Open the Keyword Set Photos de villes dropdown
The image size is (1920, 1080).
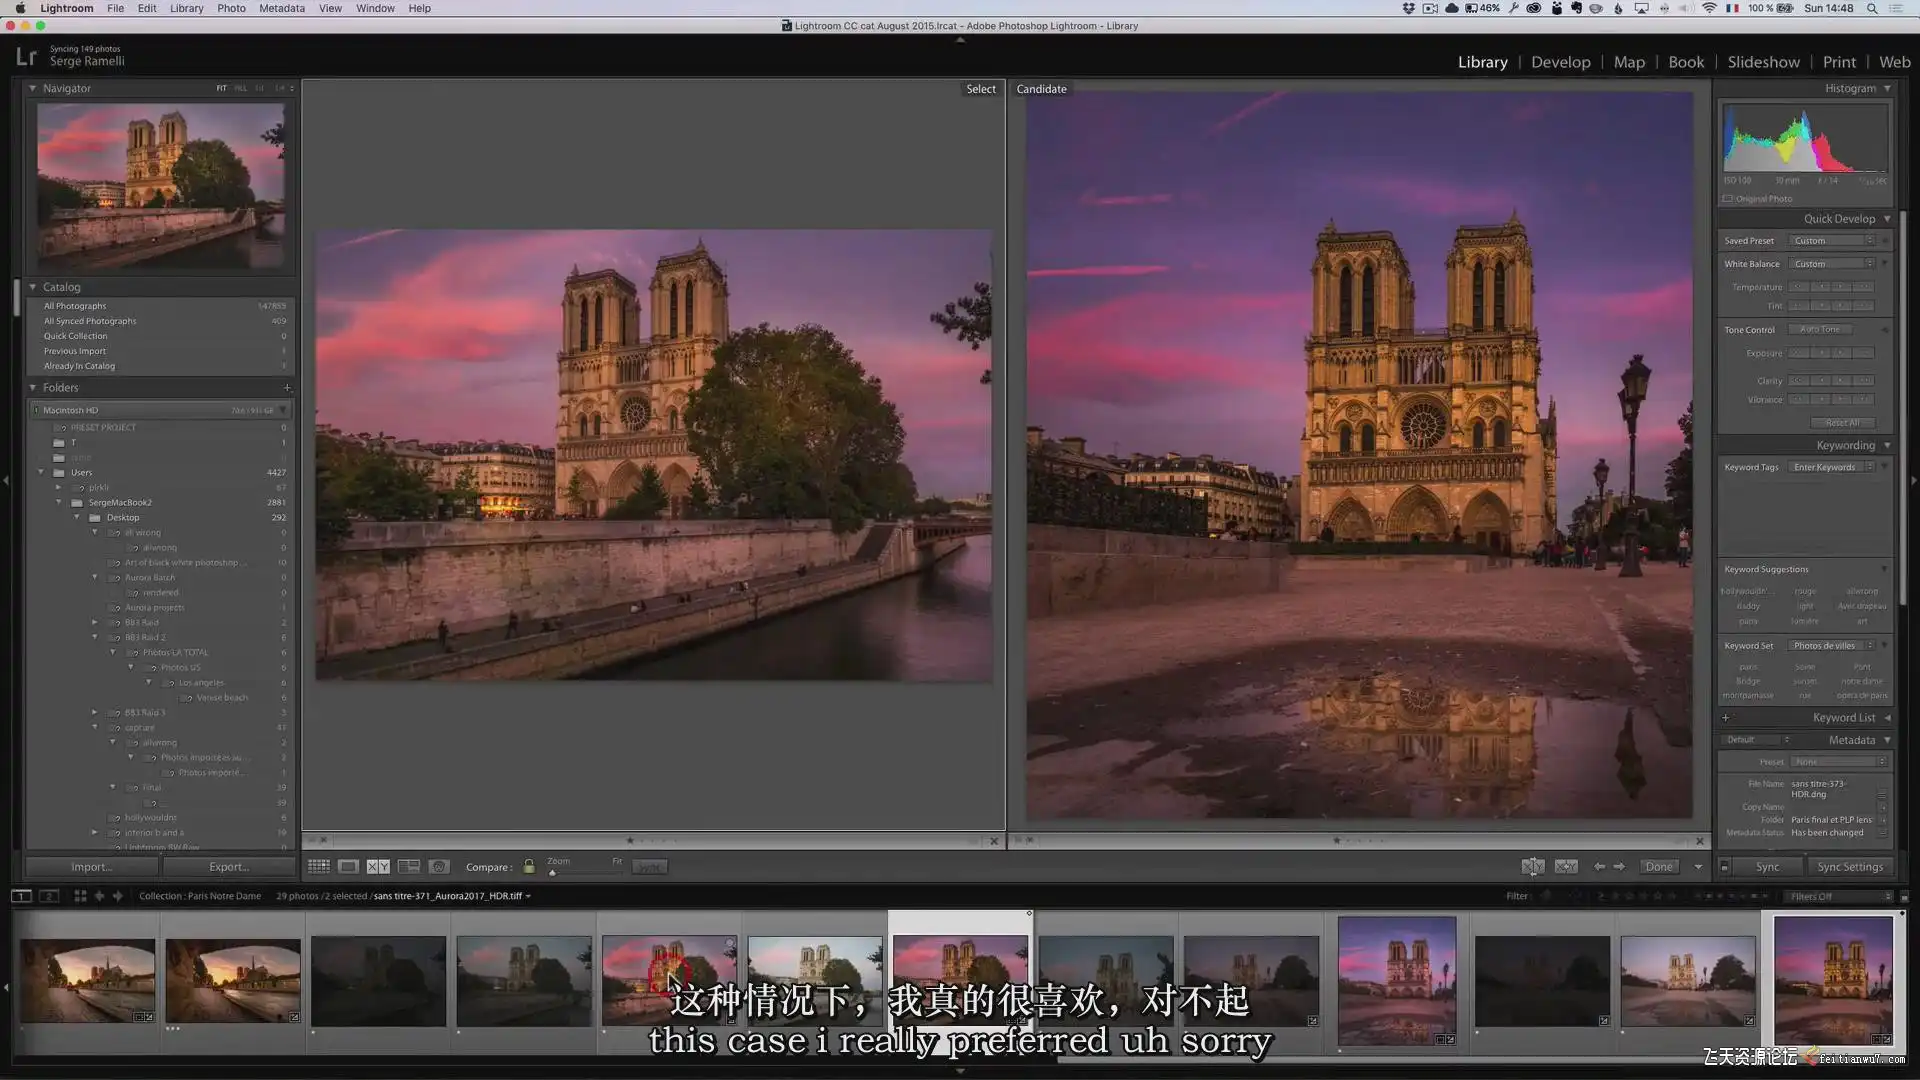click(x=1832, y=646)
